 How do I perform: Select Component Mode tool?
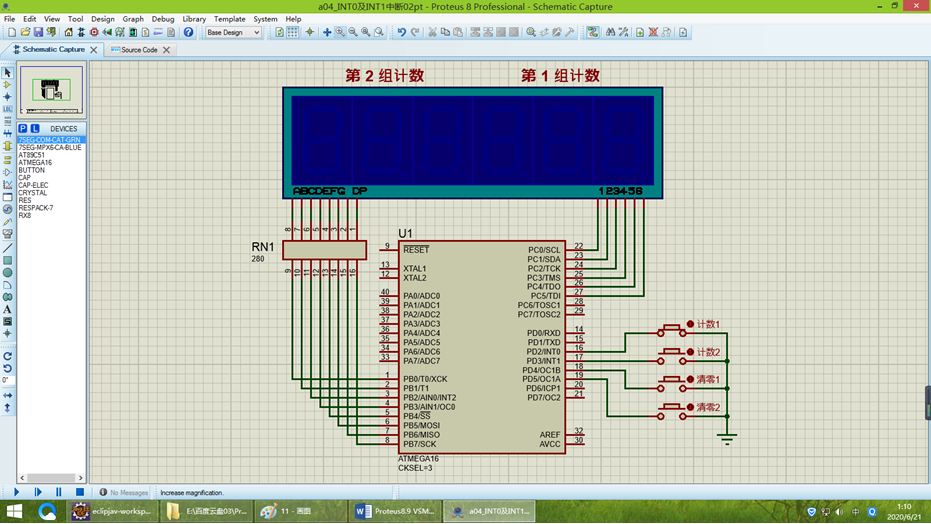point(7,85)
